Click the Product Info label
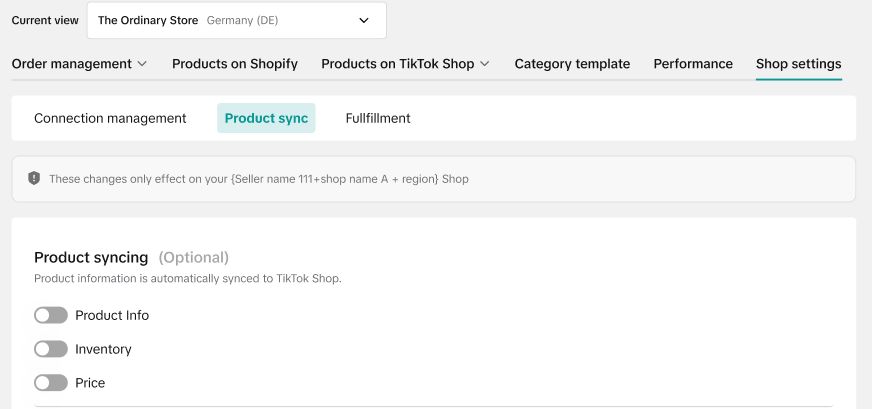 tap(112, 316)
